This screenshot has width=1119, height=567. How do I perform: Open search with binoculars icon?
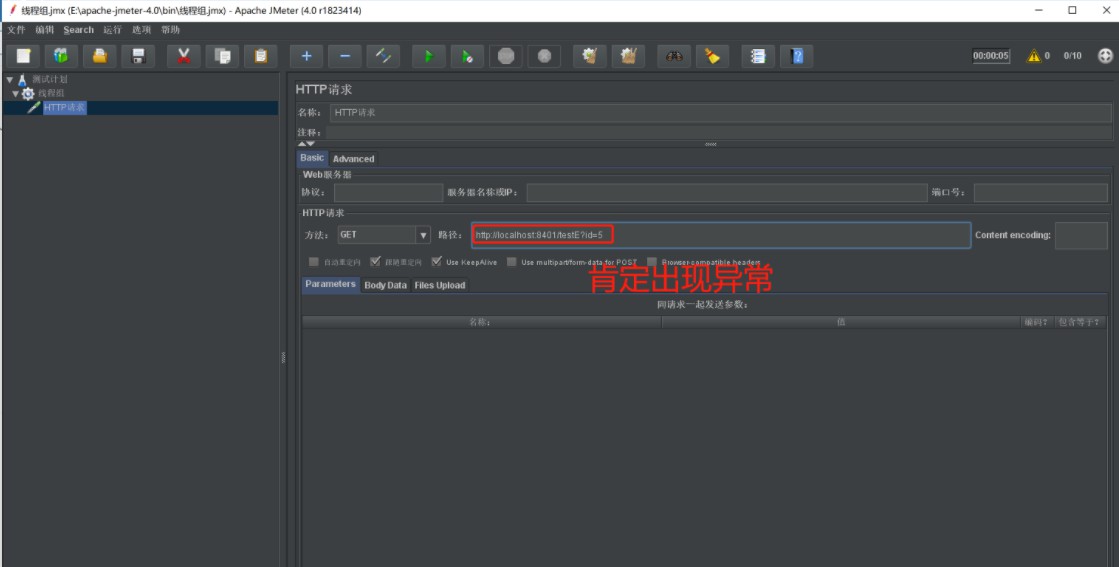pyautogui.click(x=674, y=56)
